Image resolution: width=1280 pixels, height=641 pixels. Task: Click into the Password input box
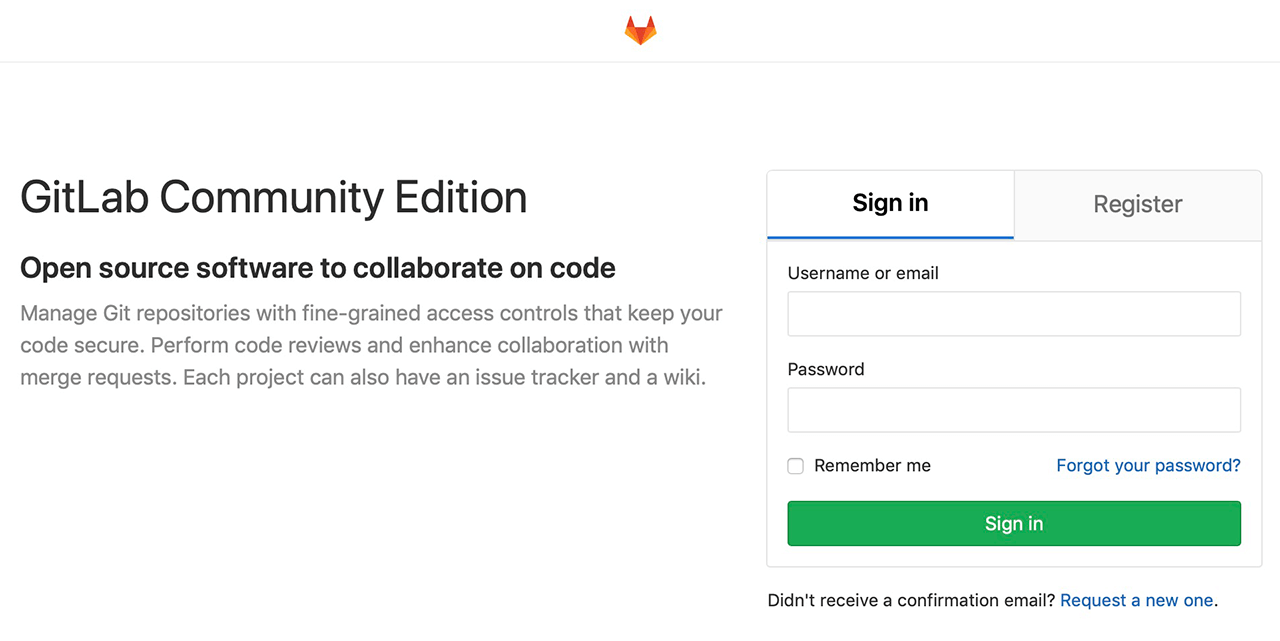pos(1014,410)
